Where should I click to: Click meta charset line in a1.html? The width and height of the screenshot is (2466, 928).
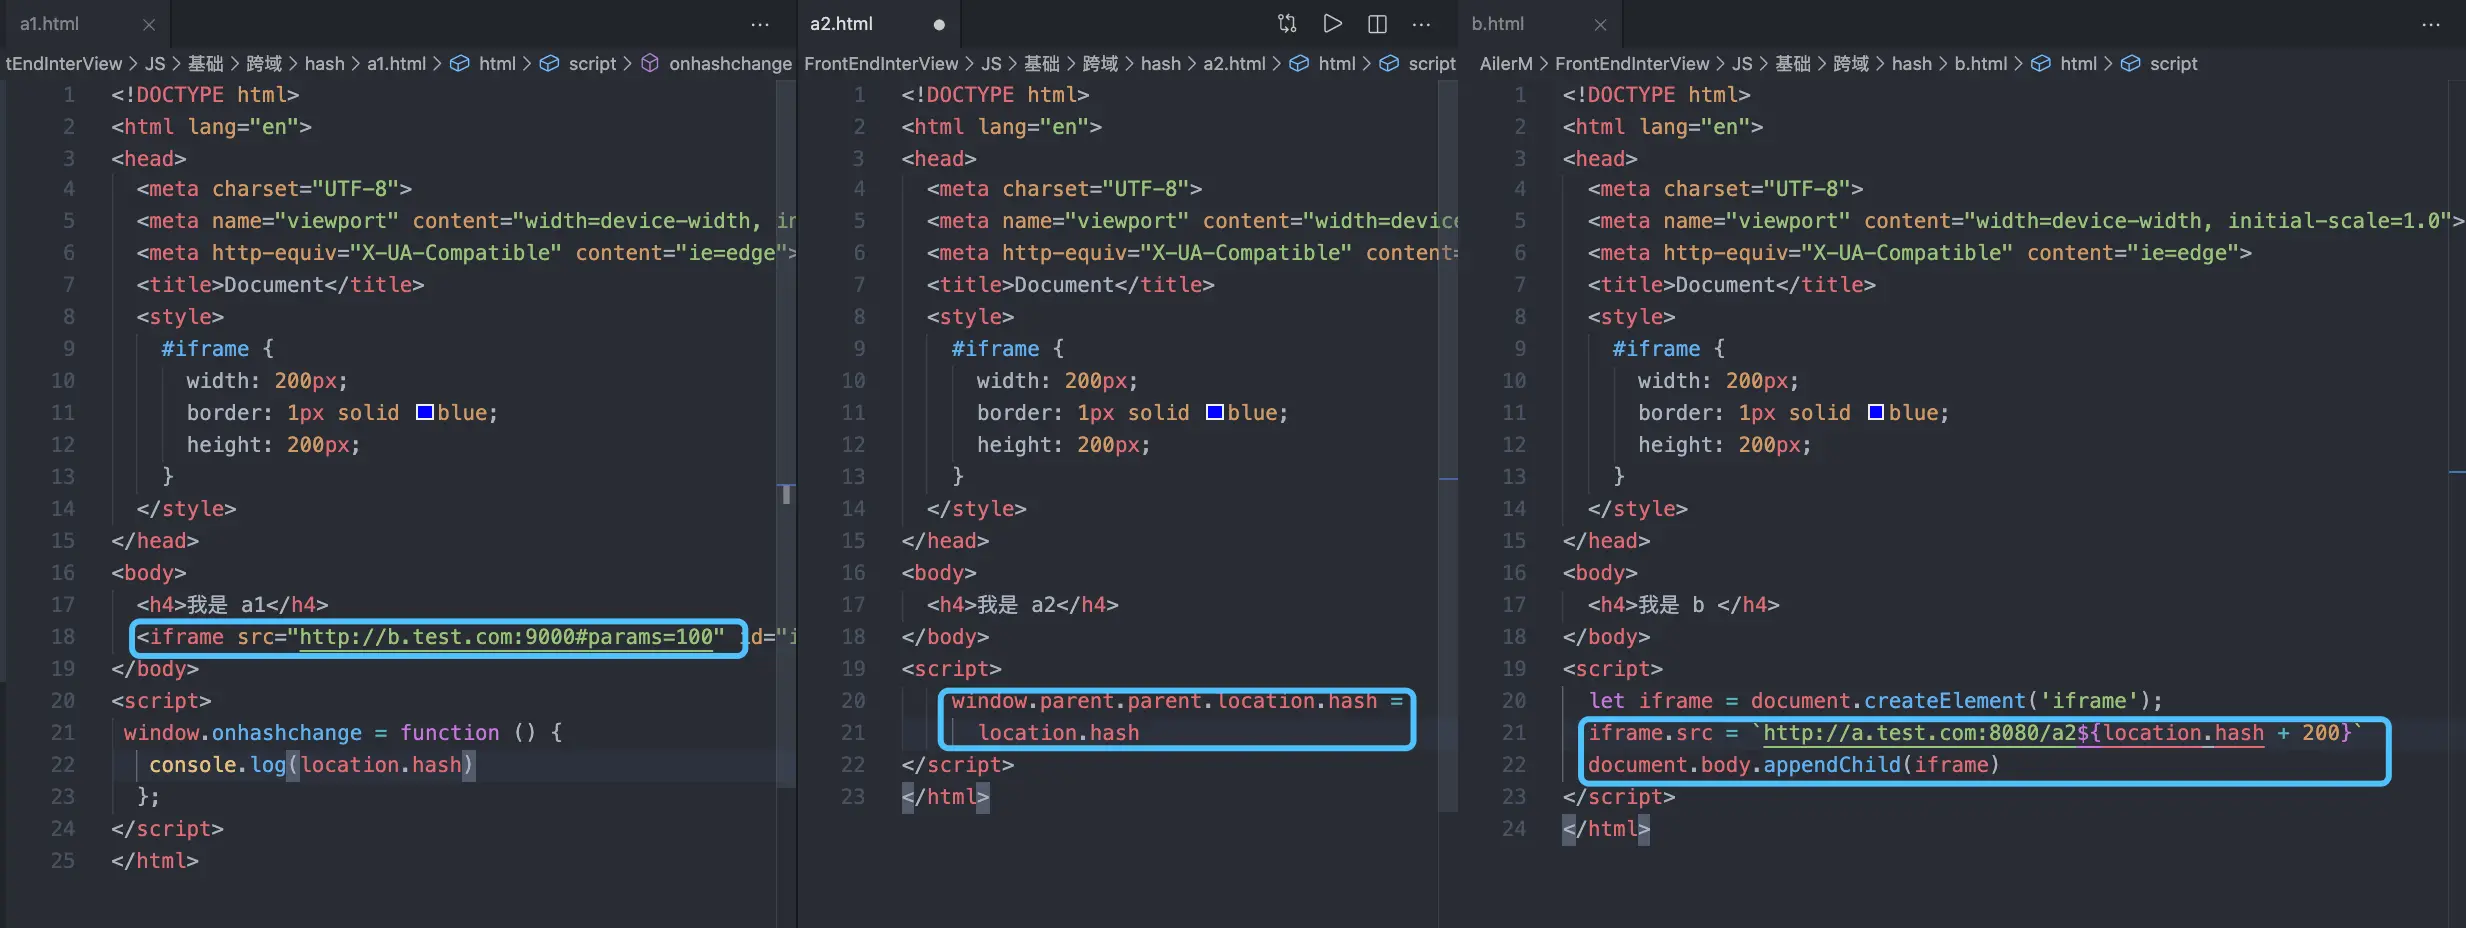point(274,189)
